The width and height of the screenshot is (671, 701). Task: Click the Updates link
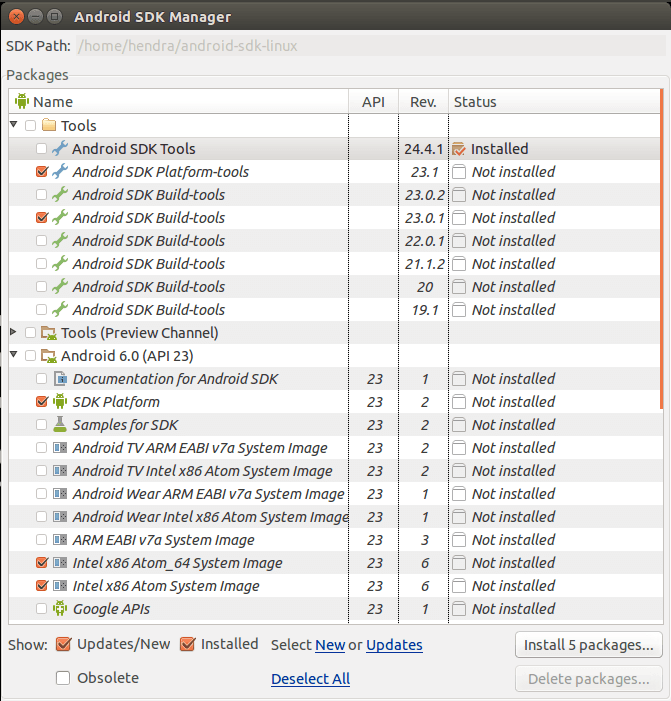click(394, 645)
